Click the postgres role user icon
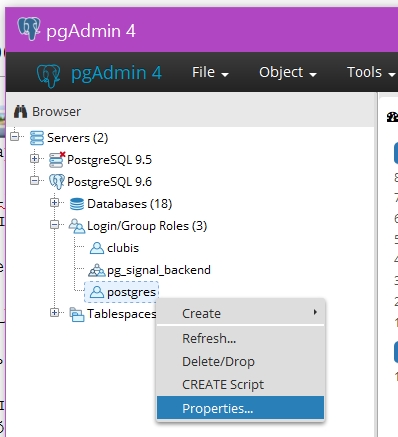The height and width of the screenshot is (437, 398). click(97, 292)
